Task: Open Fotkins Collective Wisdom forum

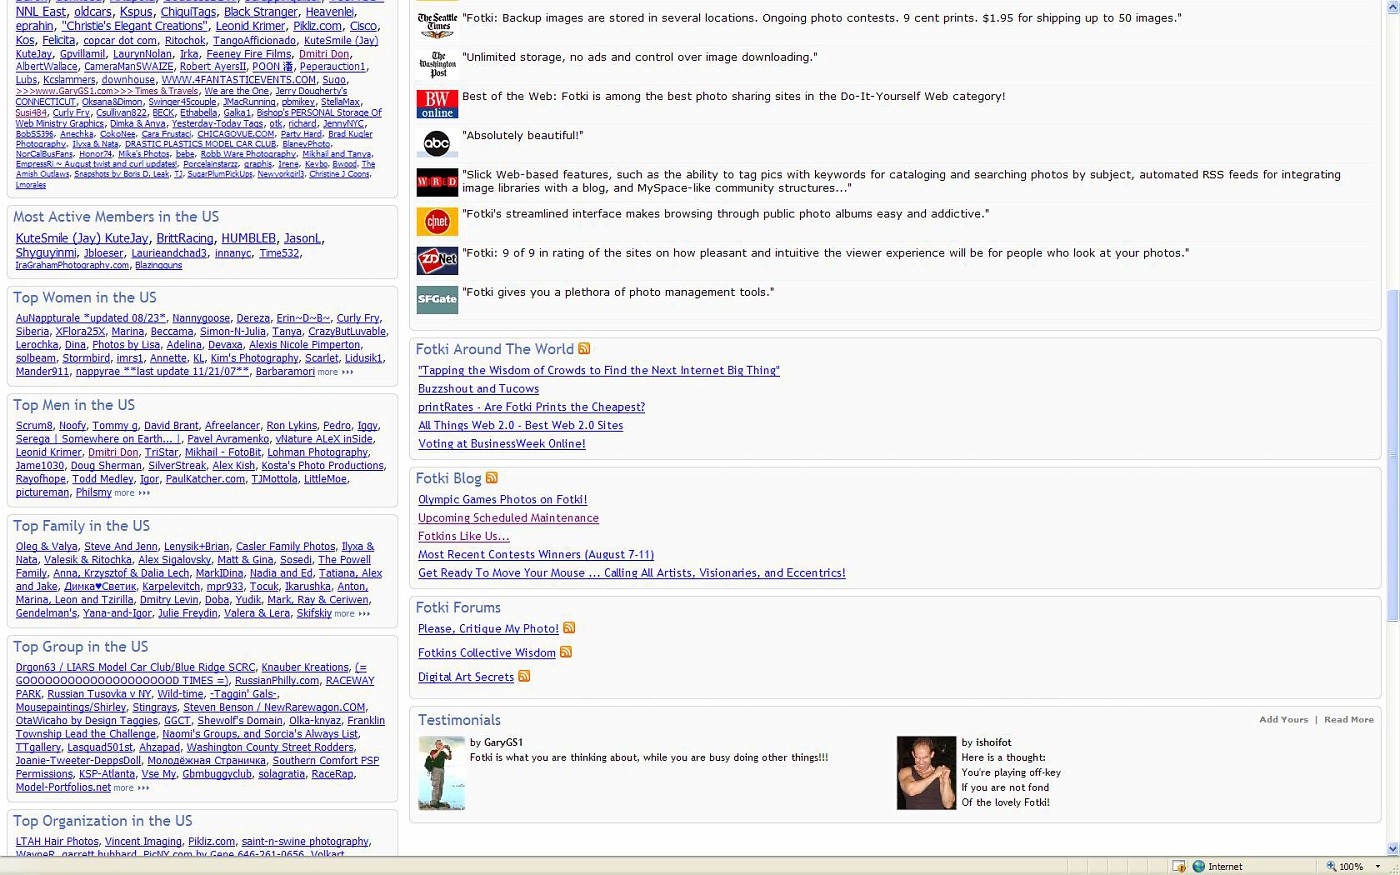Action: click(x=487, y=653)
